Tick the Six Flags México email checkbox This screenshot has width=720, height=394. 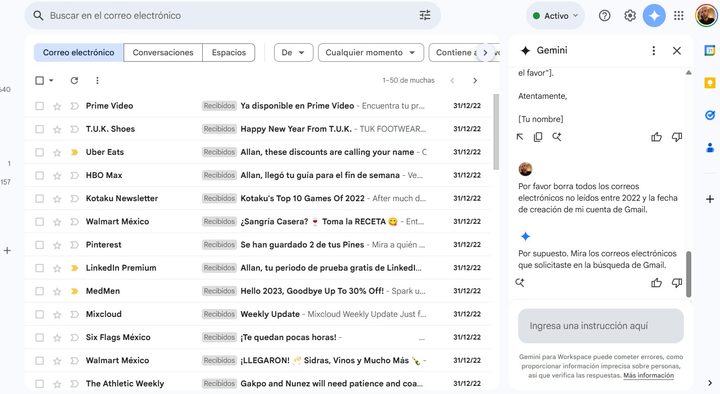click(39, 338)
